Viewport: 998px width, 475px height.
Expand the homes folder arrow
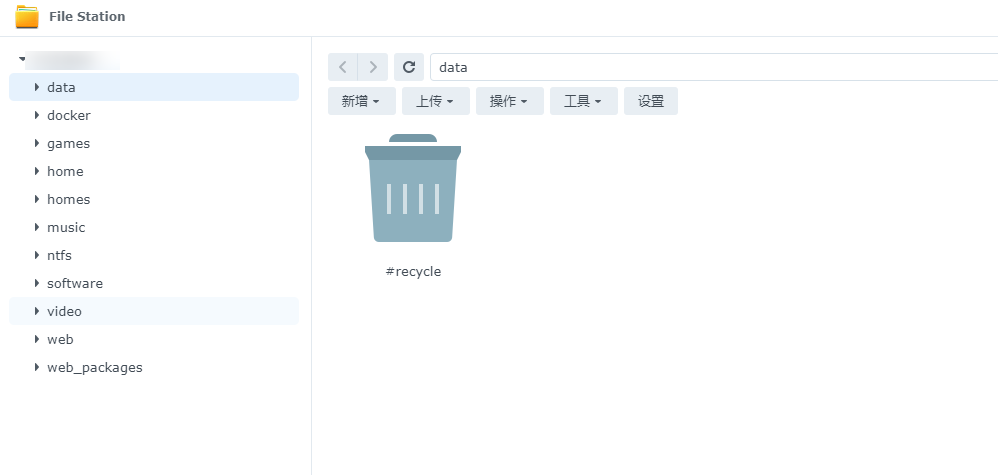tap(37, 199)
